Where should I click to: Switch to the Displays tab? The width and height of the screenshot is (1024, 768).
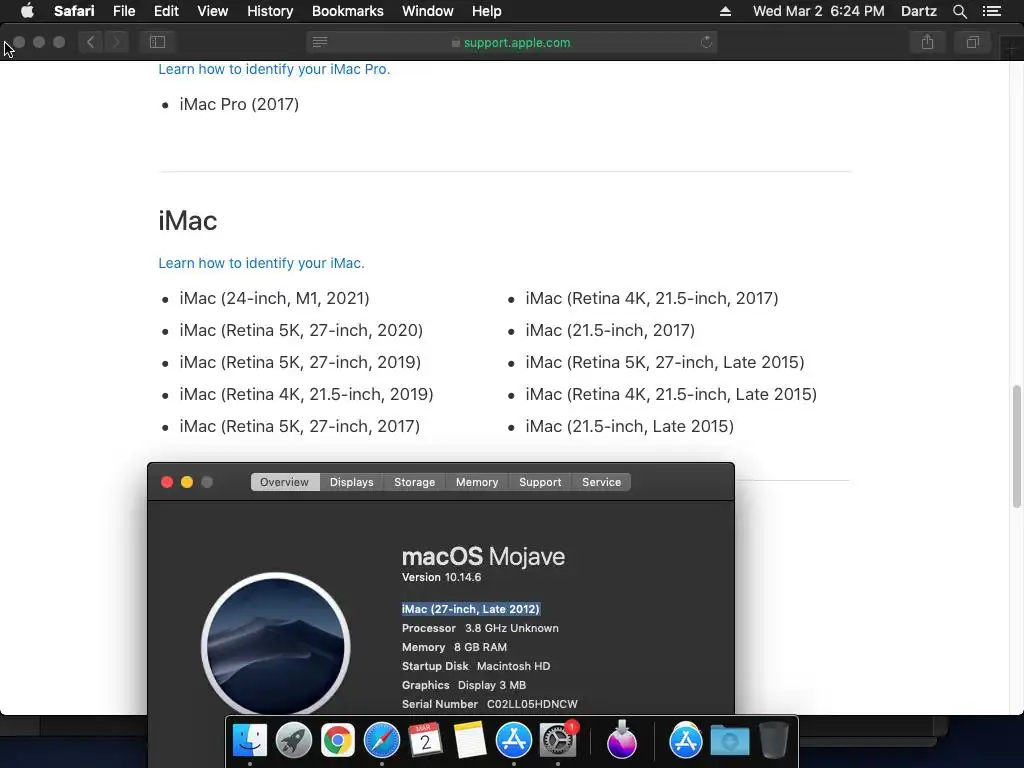point(351,482)
